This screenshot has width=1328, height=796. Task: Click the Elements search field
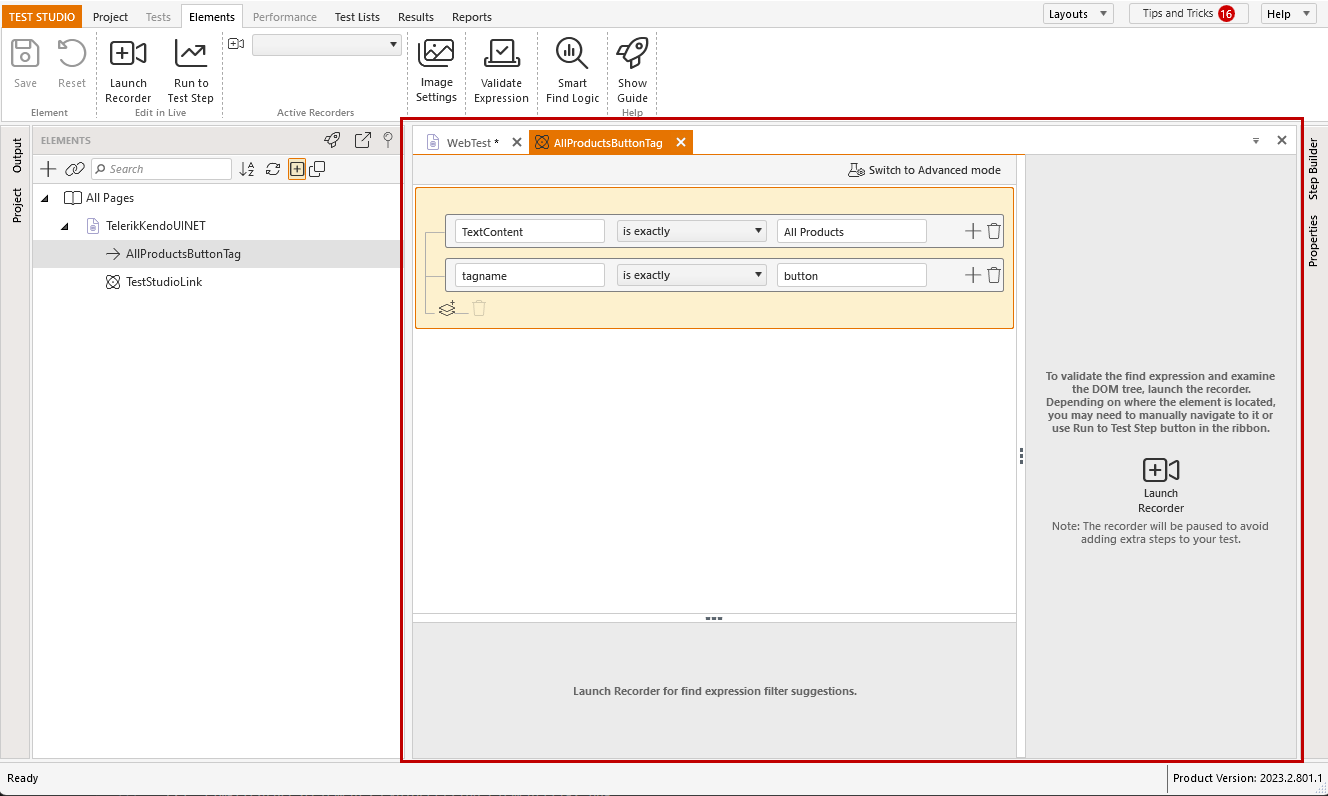tap(161, 169)
